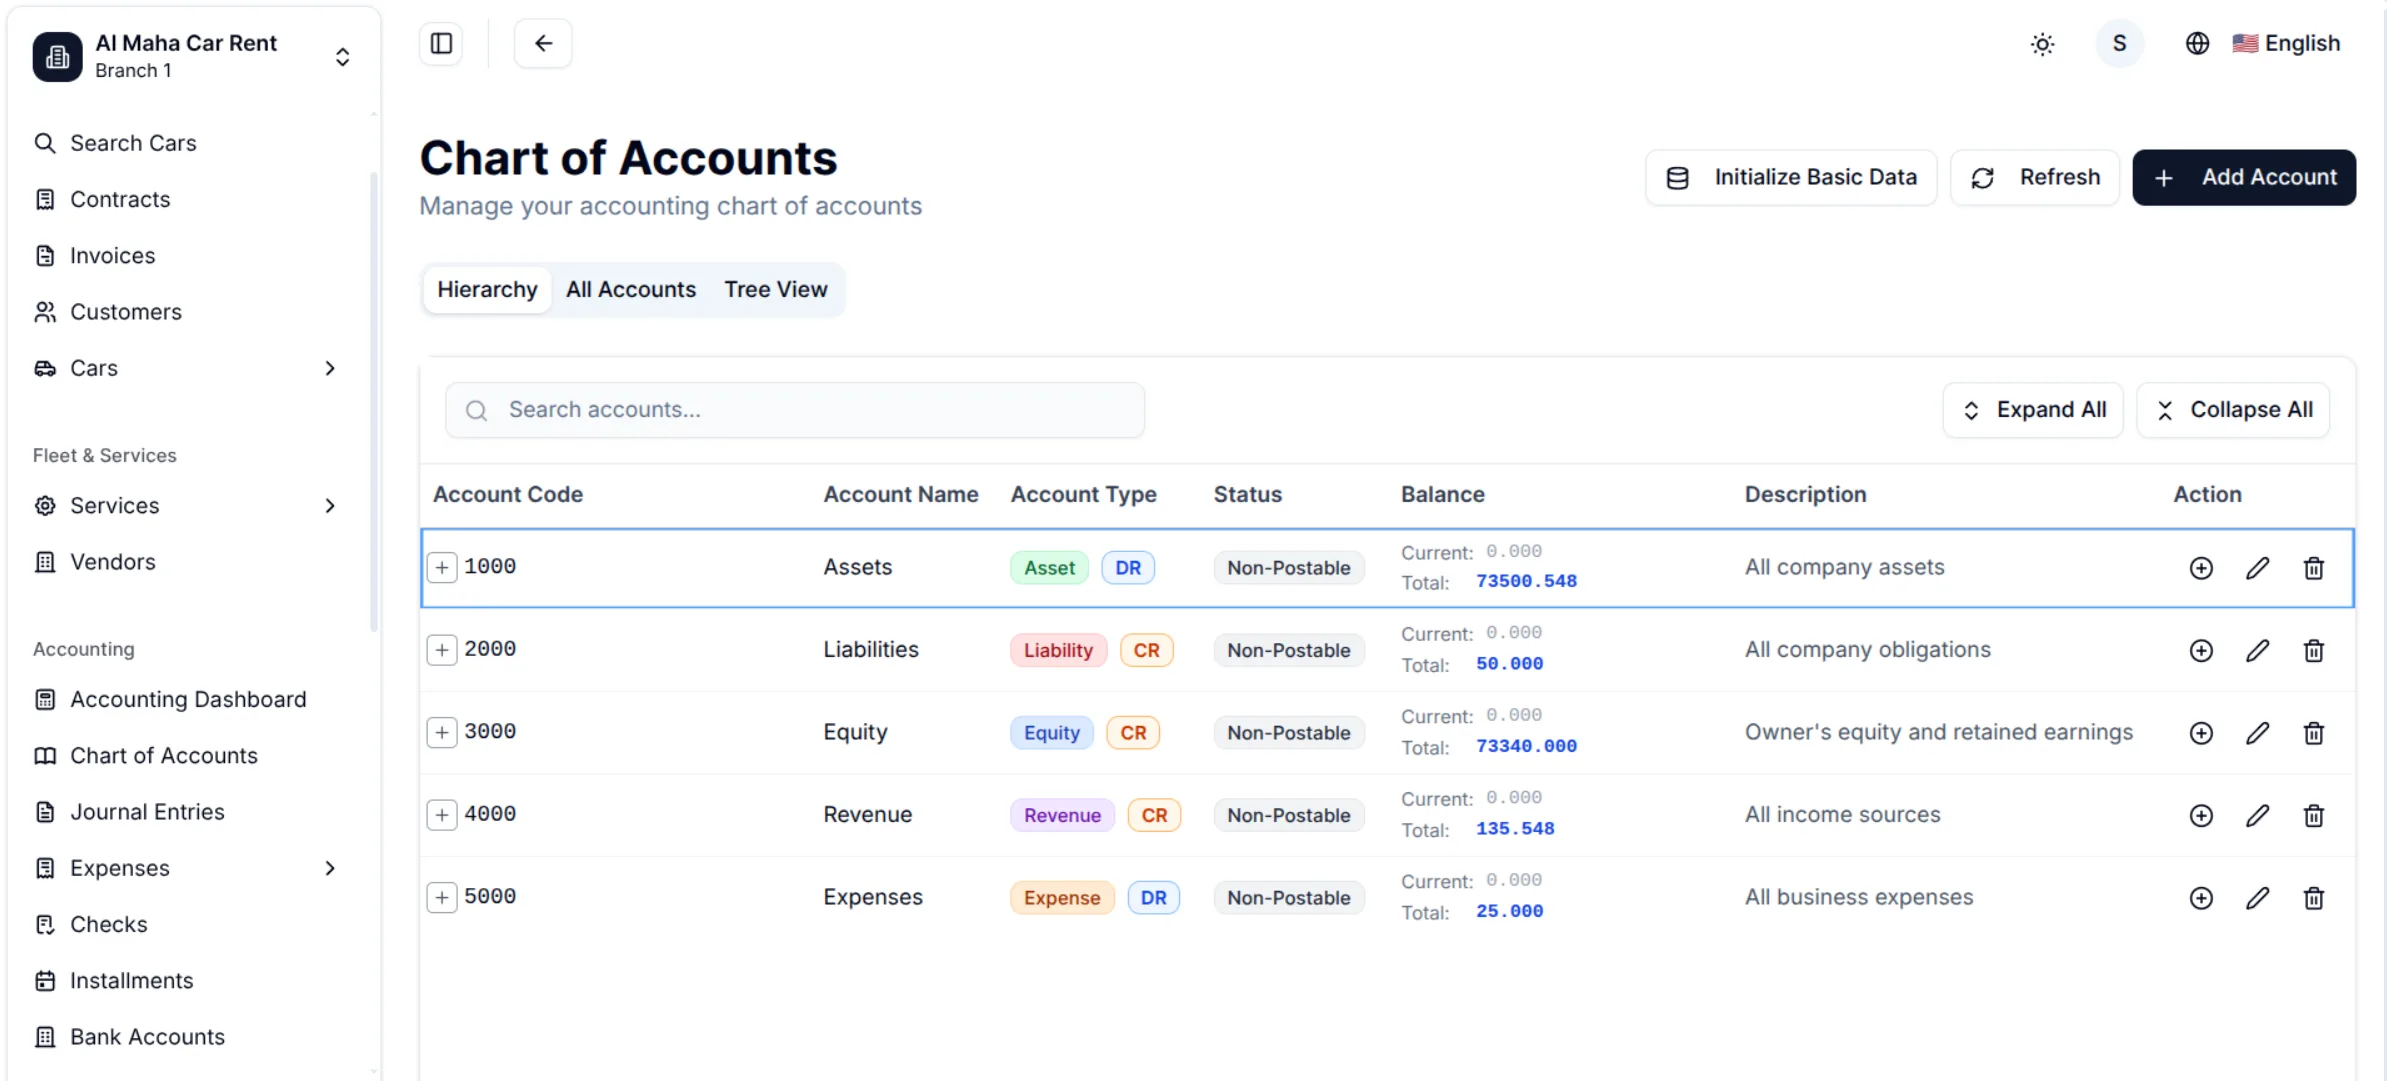2387x1081 pixels.
Task: Delete the Expenses 5000 account
Action: (2314, 898)
